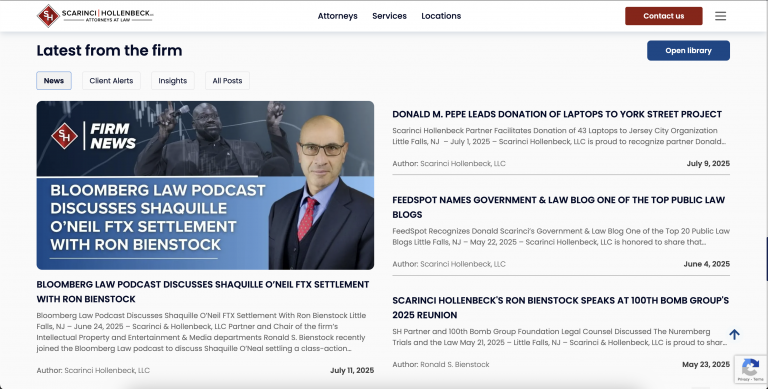Click the May 23, 2025 date

point(706,365)
